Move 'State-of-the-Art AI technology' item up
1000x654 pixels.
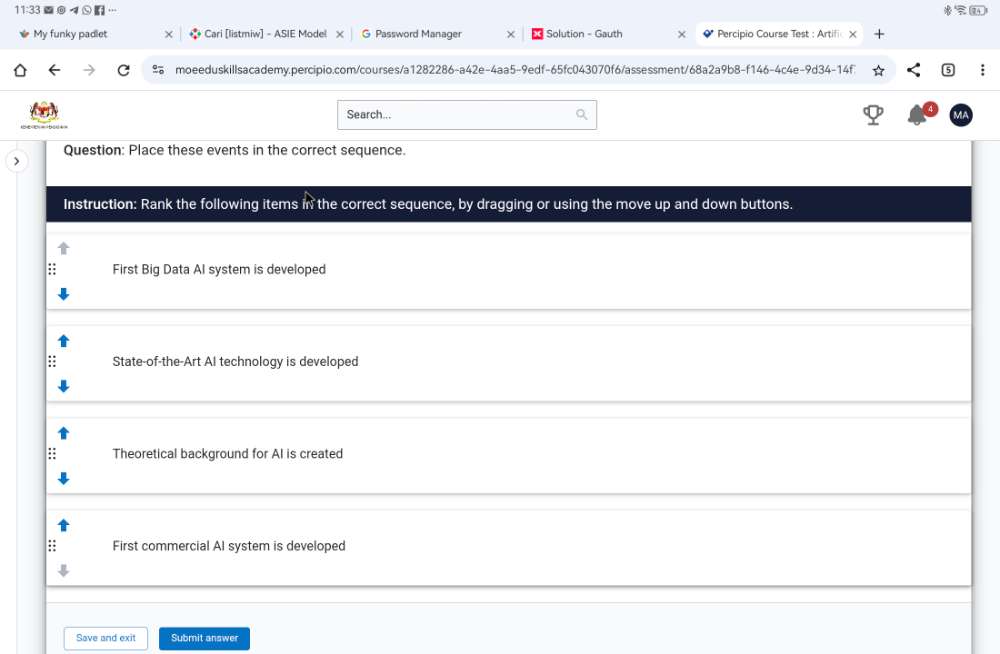tap(64, 341)
